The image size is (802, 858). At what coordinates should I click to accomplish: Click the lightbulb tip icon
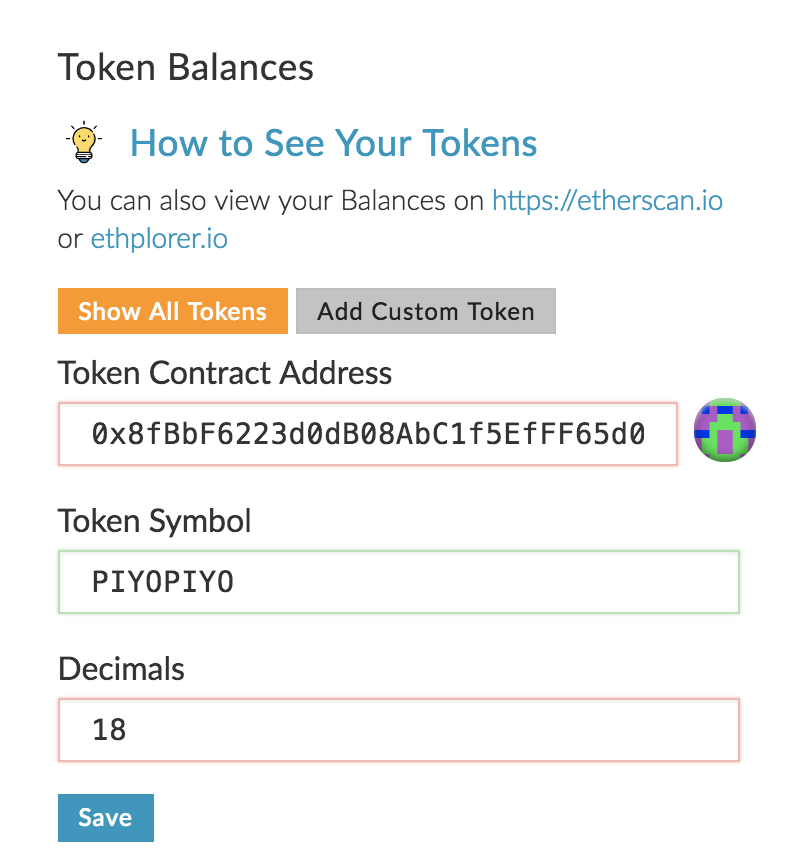[84, 142]
